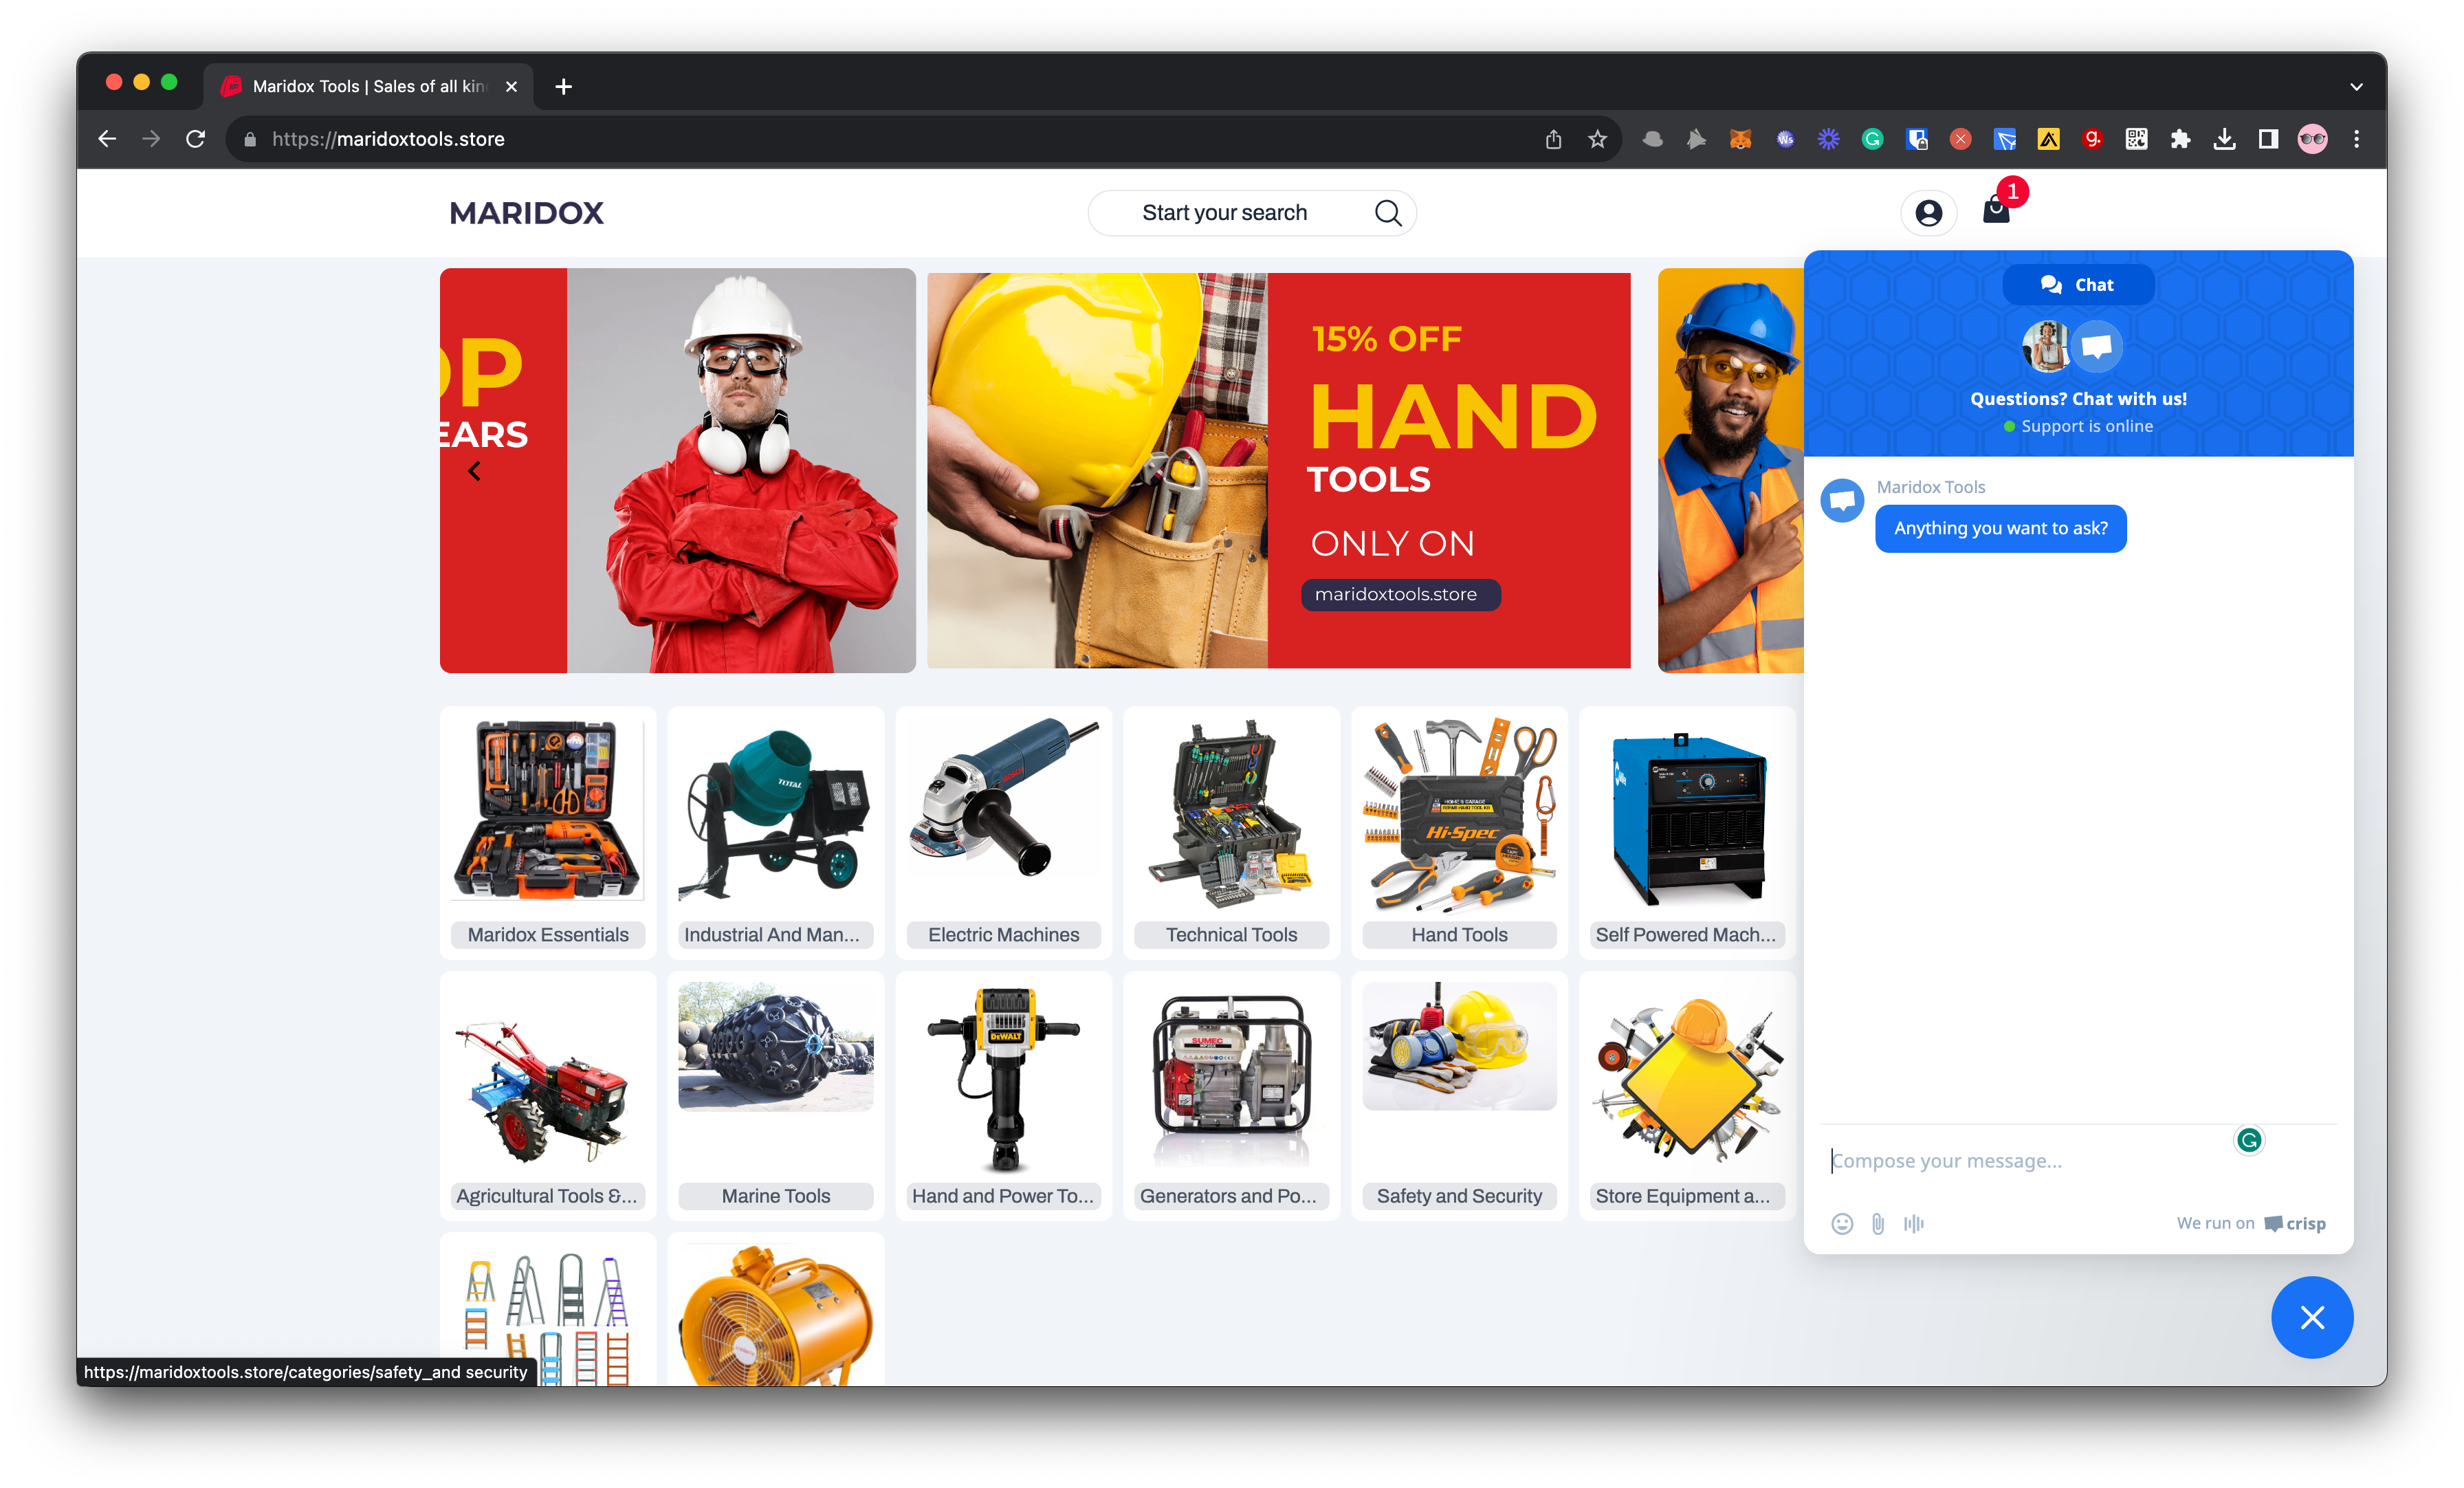2464x1488 pixels.
Task: Close the Maridox Tools tab
Action: pos(511,87)
